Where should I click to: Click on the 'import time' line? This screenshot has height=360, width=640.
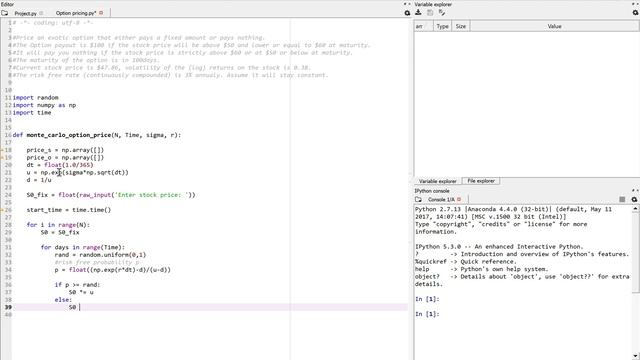(x=32, y=113)
